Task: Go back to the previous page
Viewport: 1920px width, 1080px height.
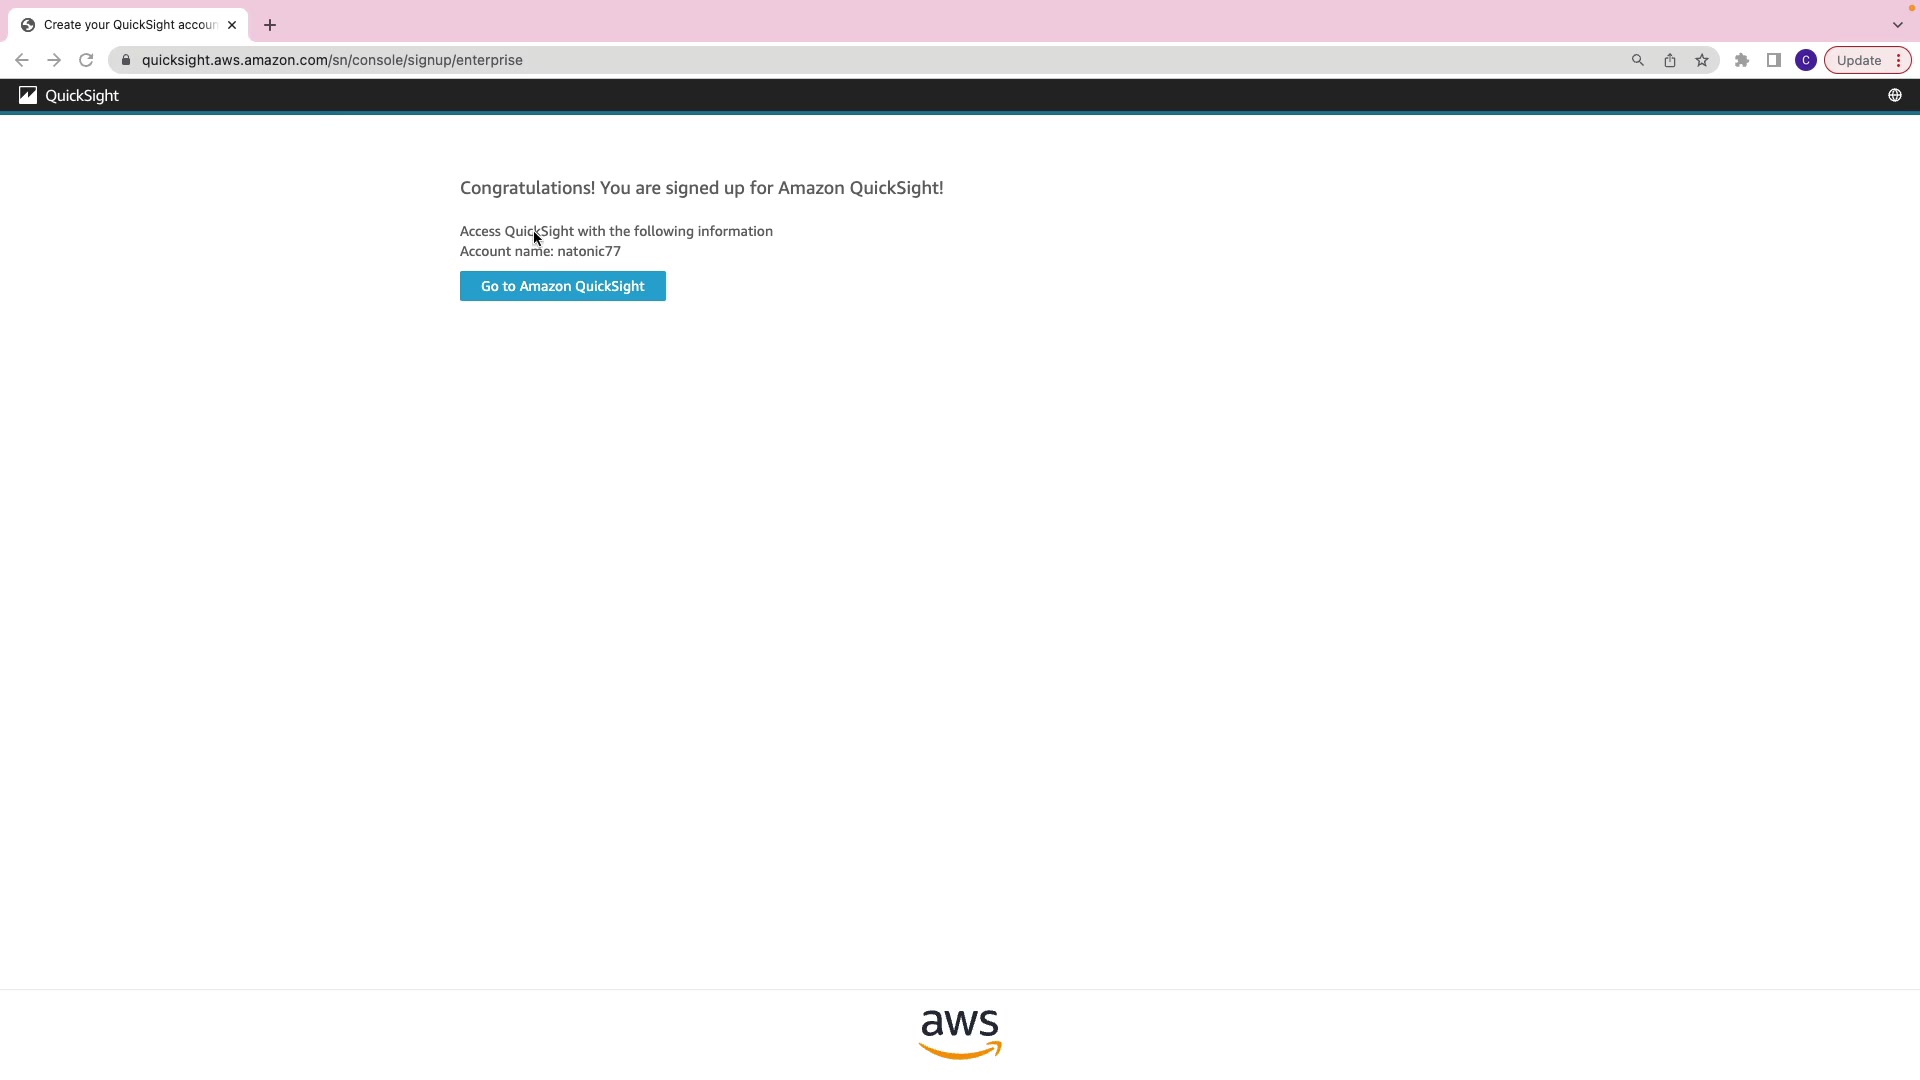Action: pos(22,60)
